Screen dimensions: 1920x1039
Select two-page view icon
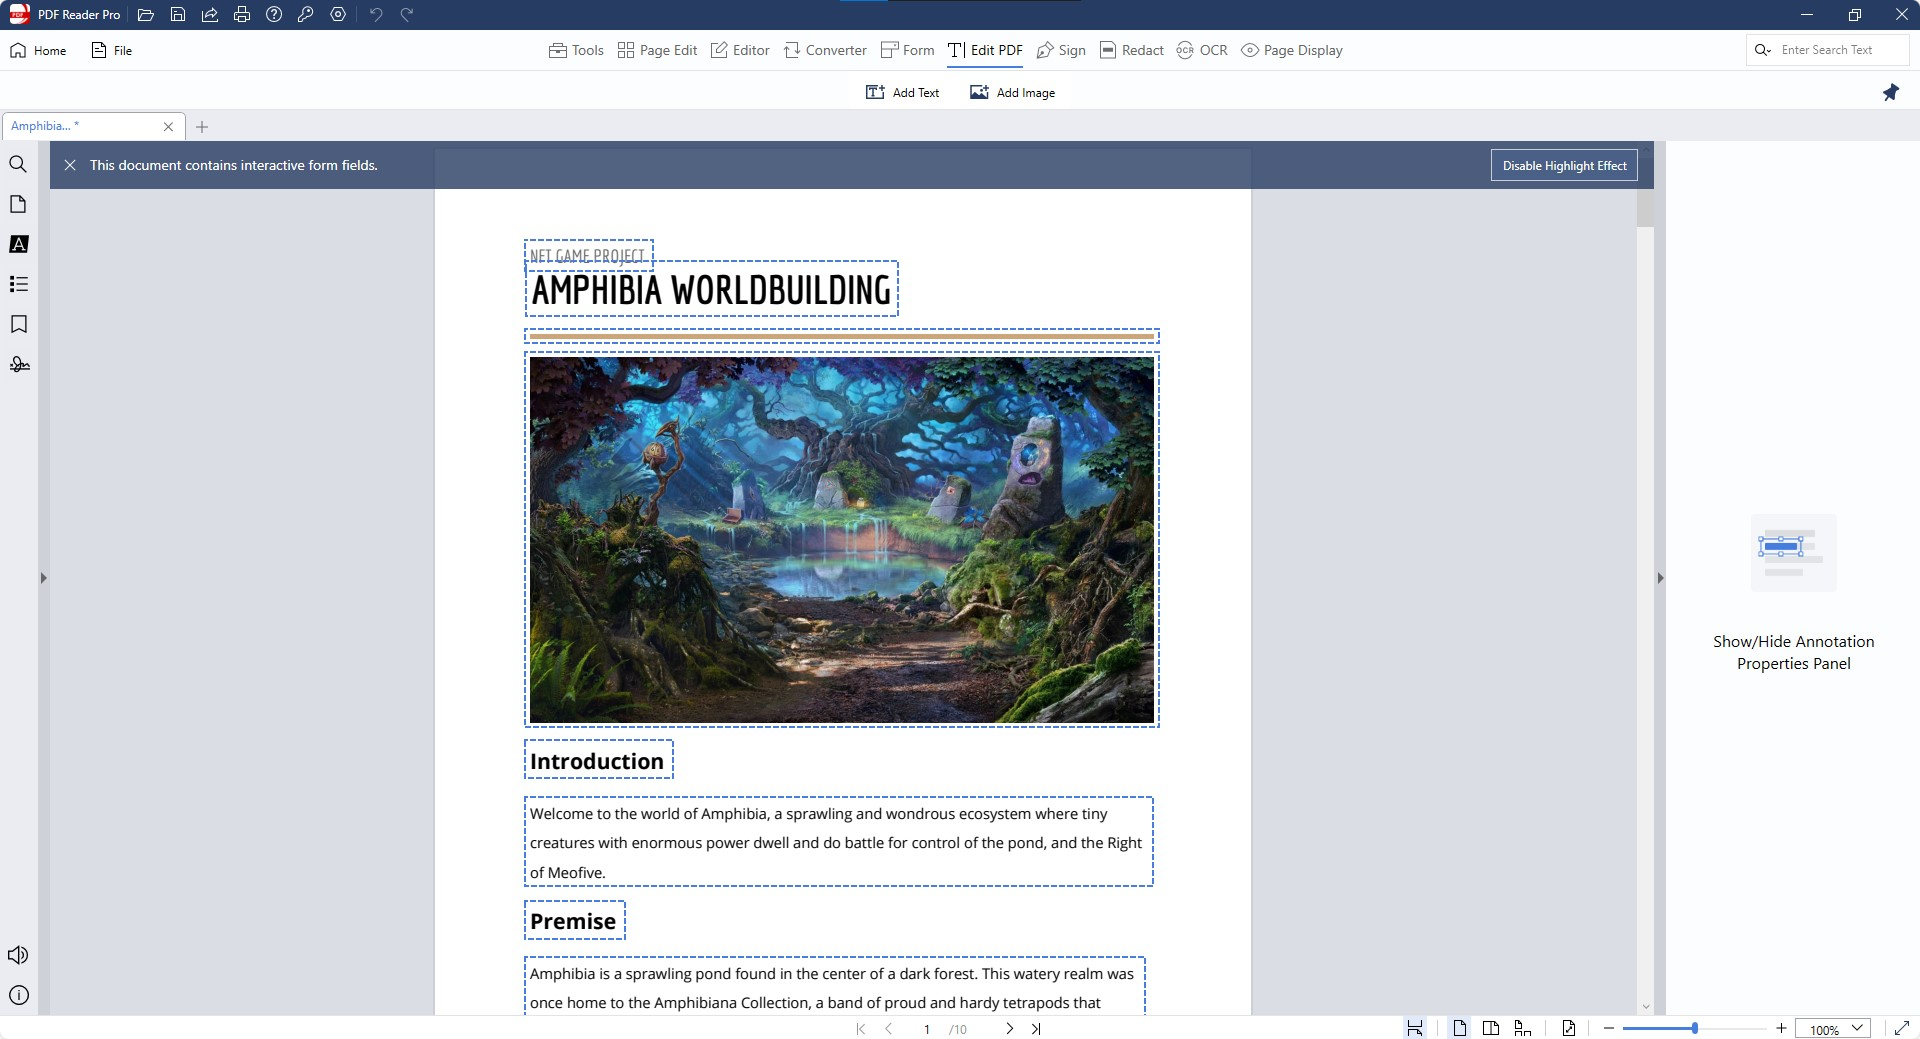point(1491,1028)
